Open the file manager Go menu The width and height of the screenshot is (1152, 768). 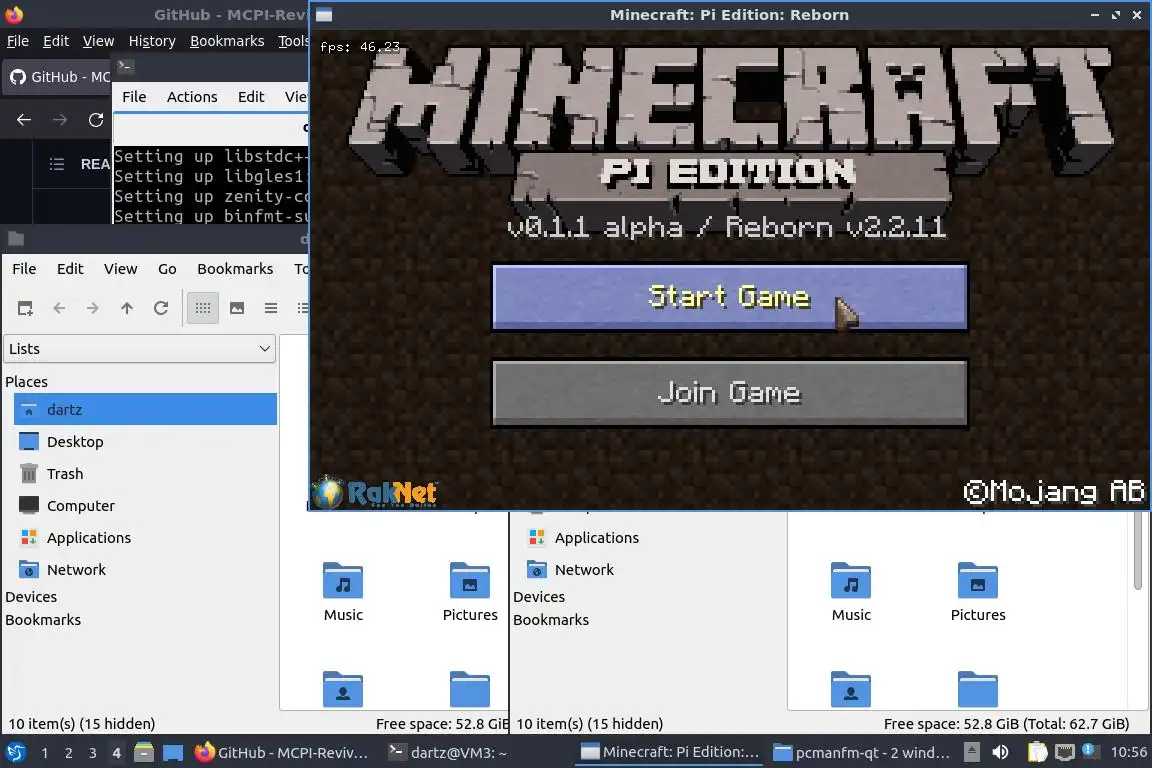coord(168,269)
